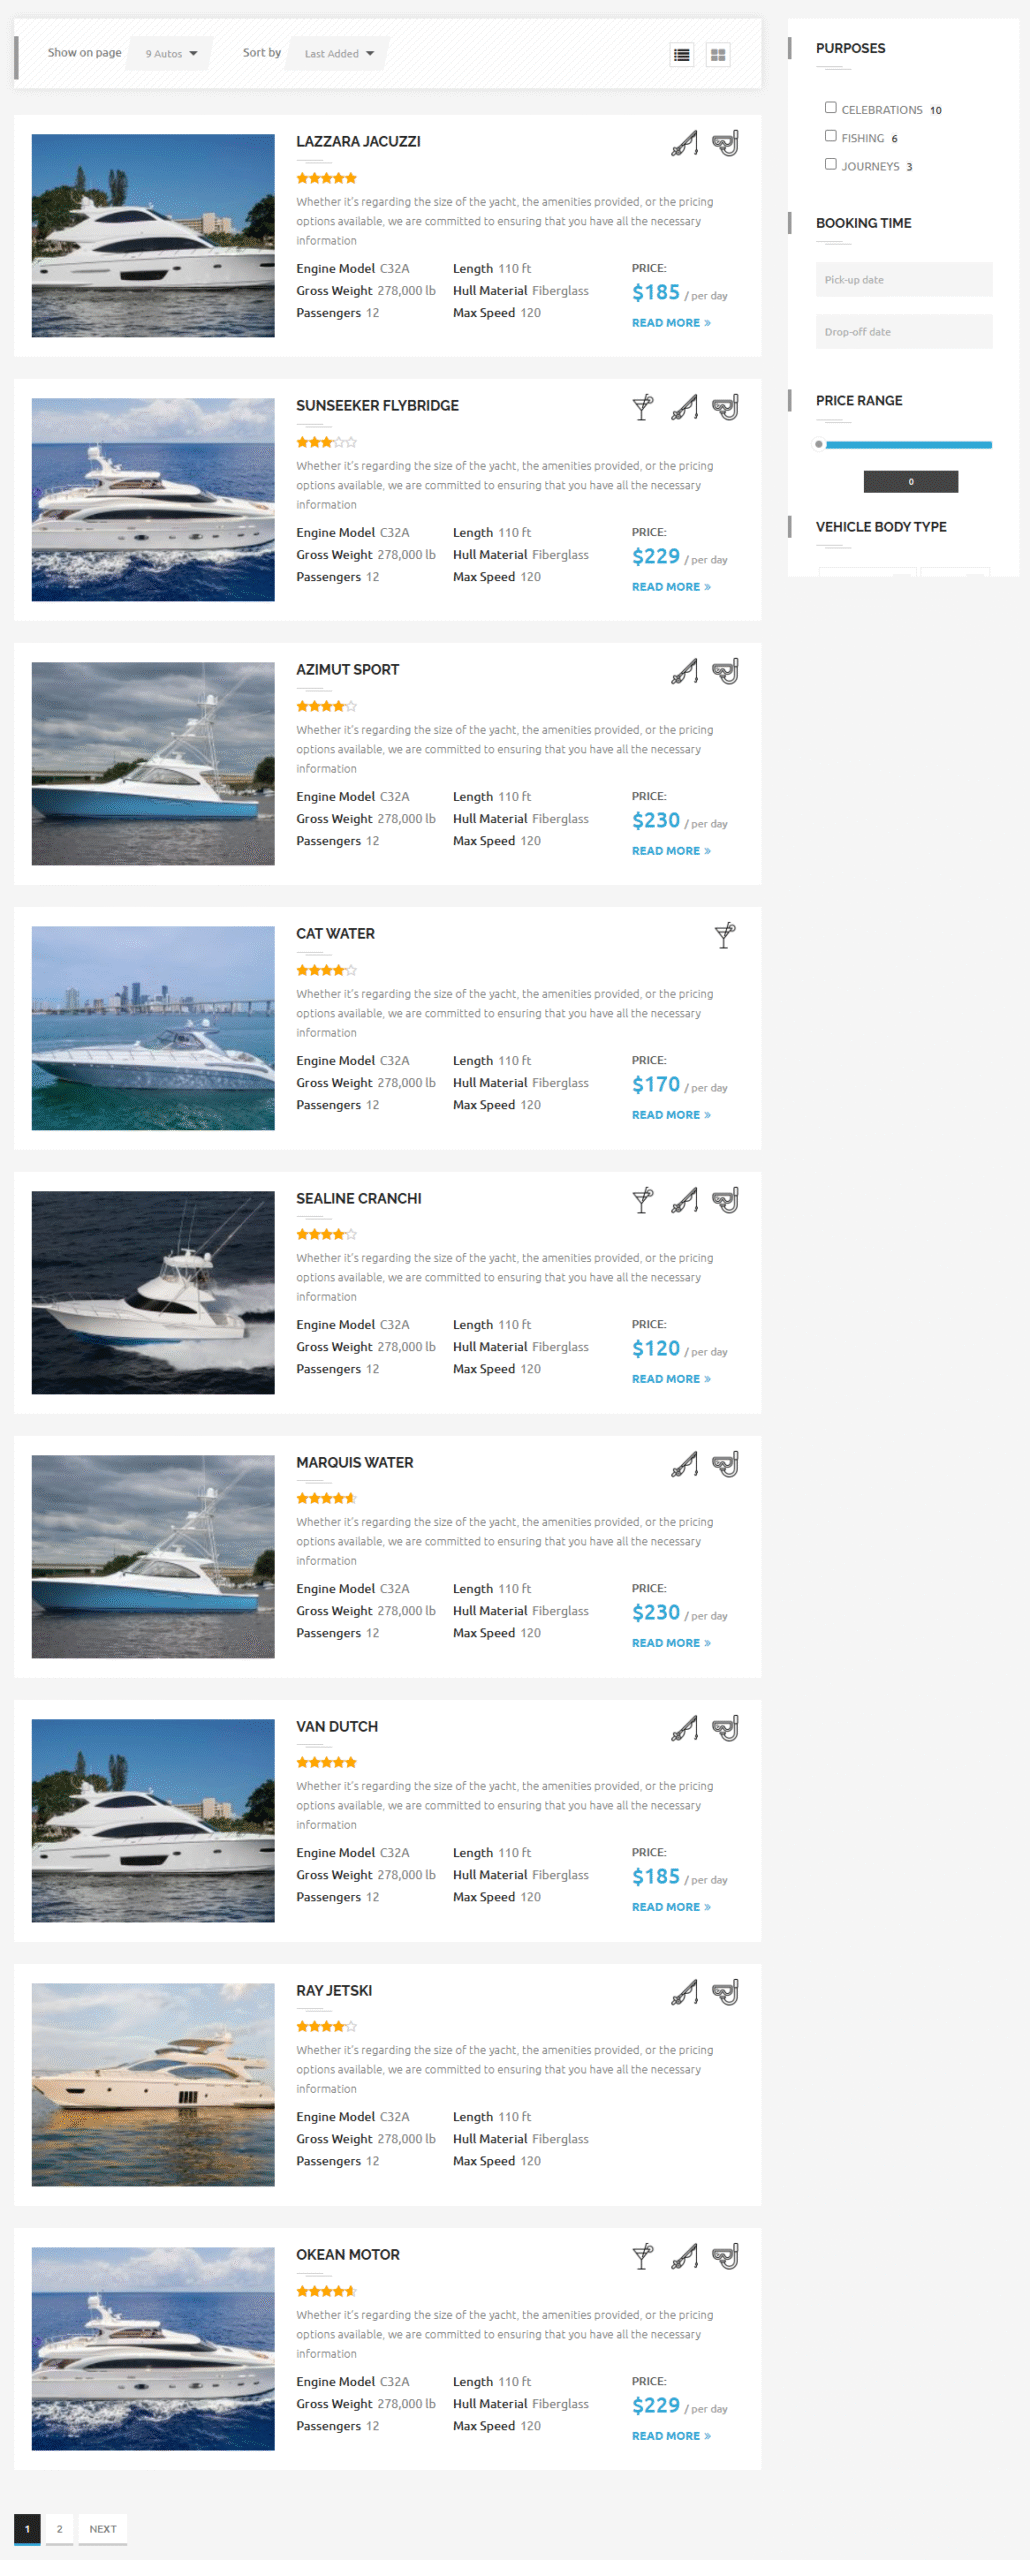Viewport: 1030px width, 2560px height.
Task: Click snorkel mask icon on Okean Motor
Action: point(726,2257)
